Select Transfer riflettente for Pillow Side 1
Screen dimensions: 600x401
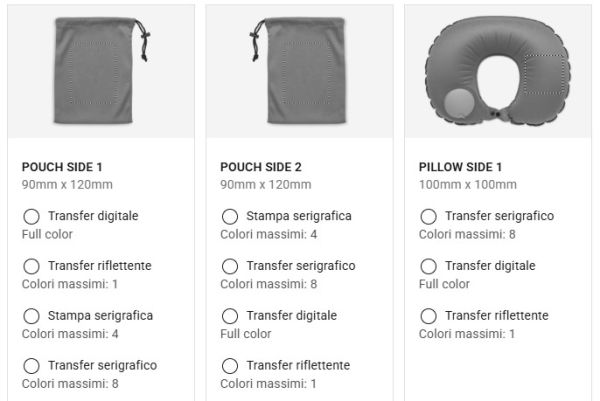pyautogui.click(x=429, y=316)
